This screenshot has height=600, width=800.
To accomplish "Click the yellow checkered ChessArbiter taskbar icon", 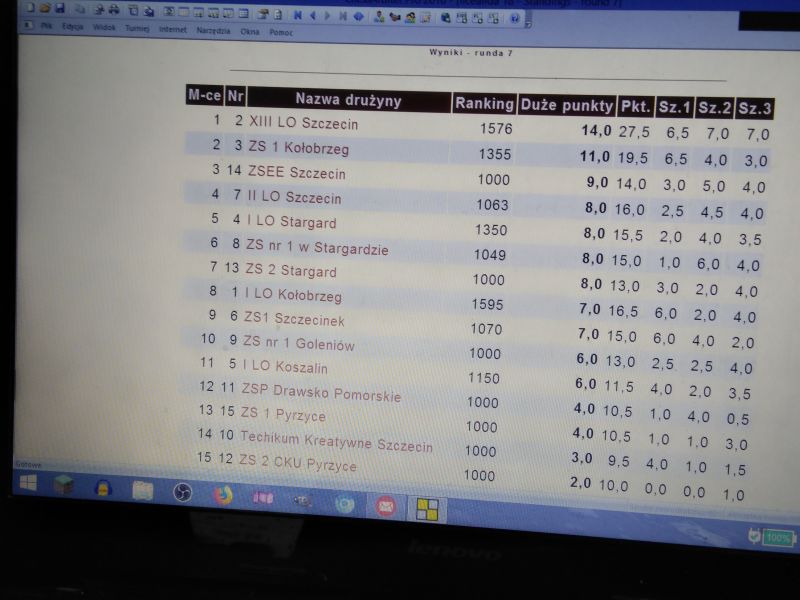I will (x=427, y=510).
